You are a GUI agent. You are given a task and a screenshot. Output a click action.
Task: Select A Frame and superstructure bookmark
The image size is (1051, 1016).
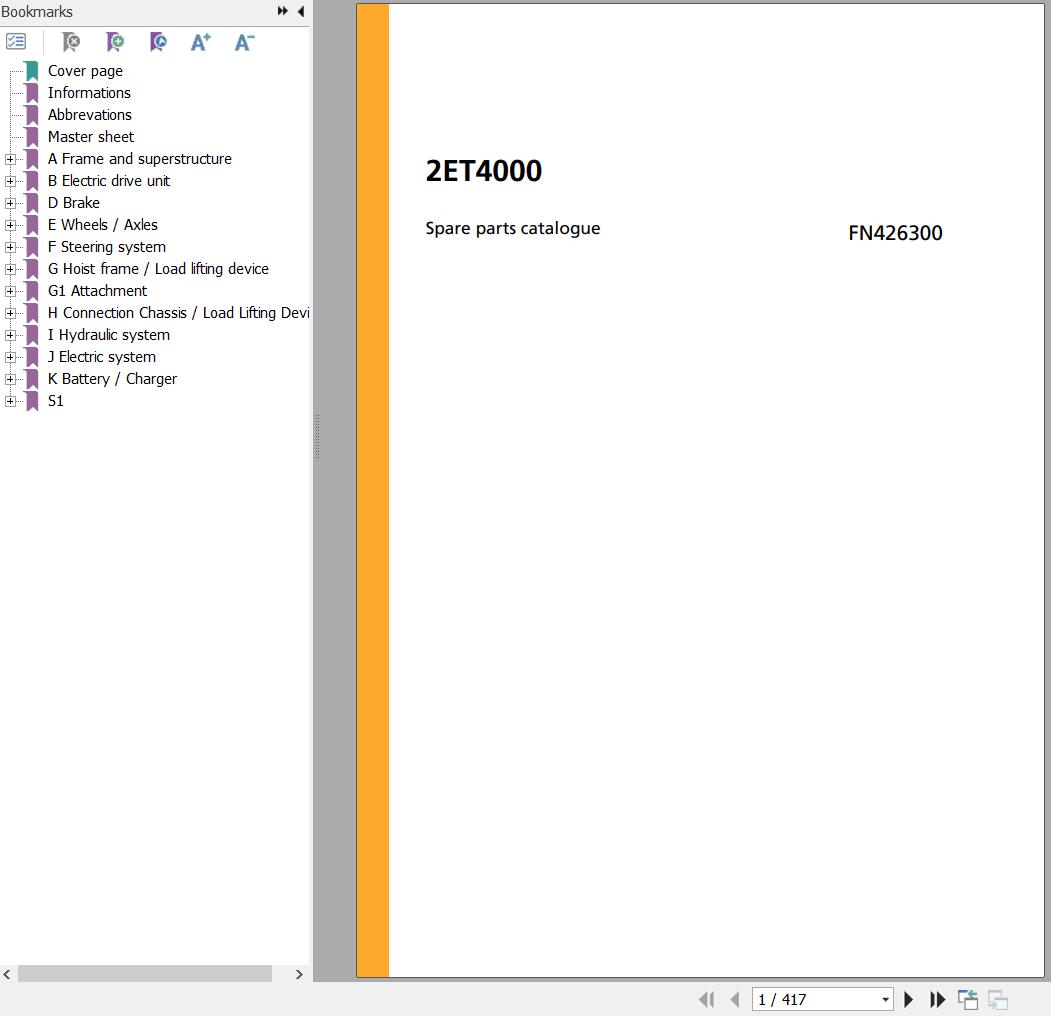(x=139, y=159)
